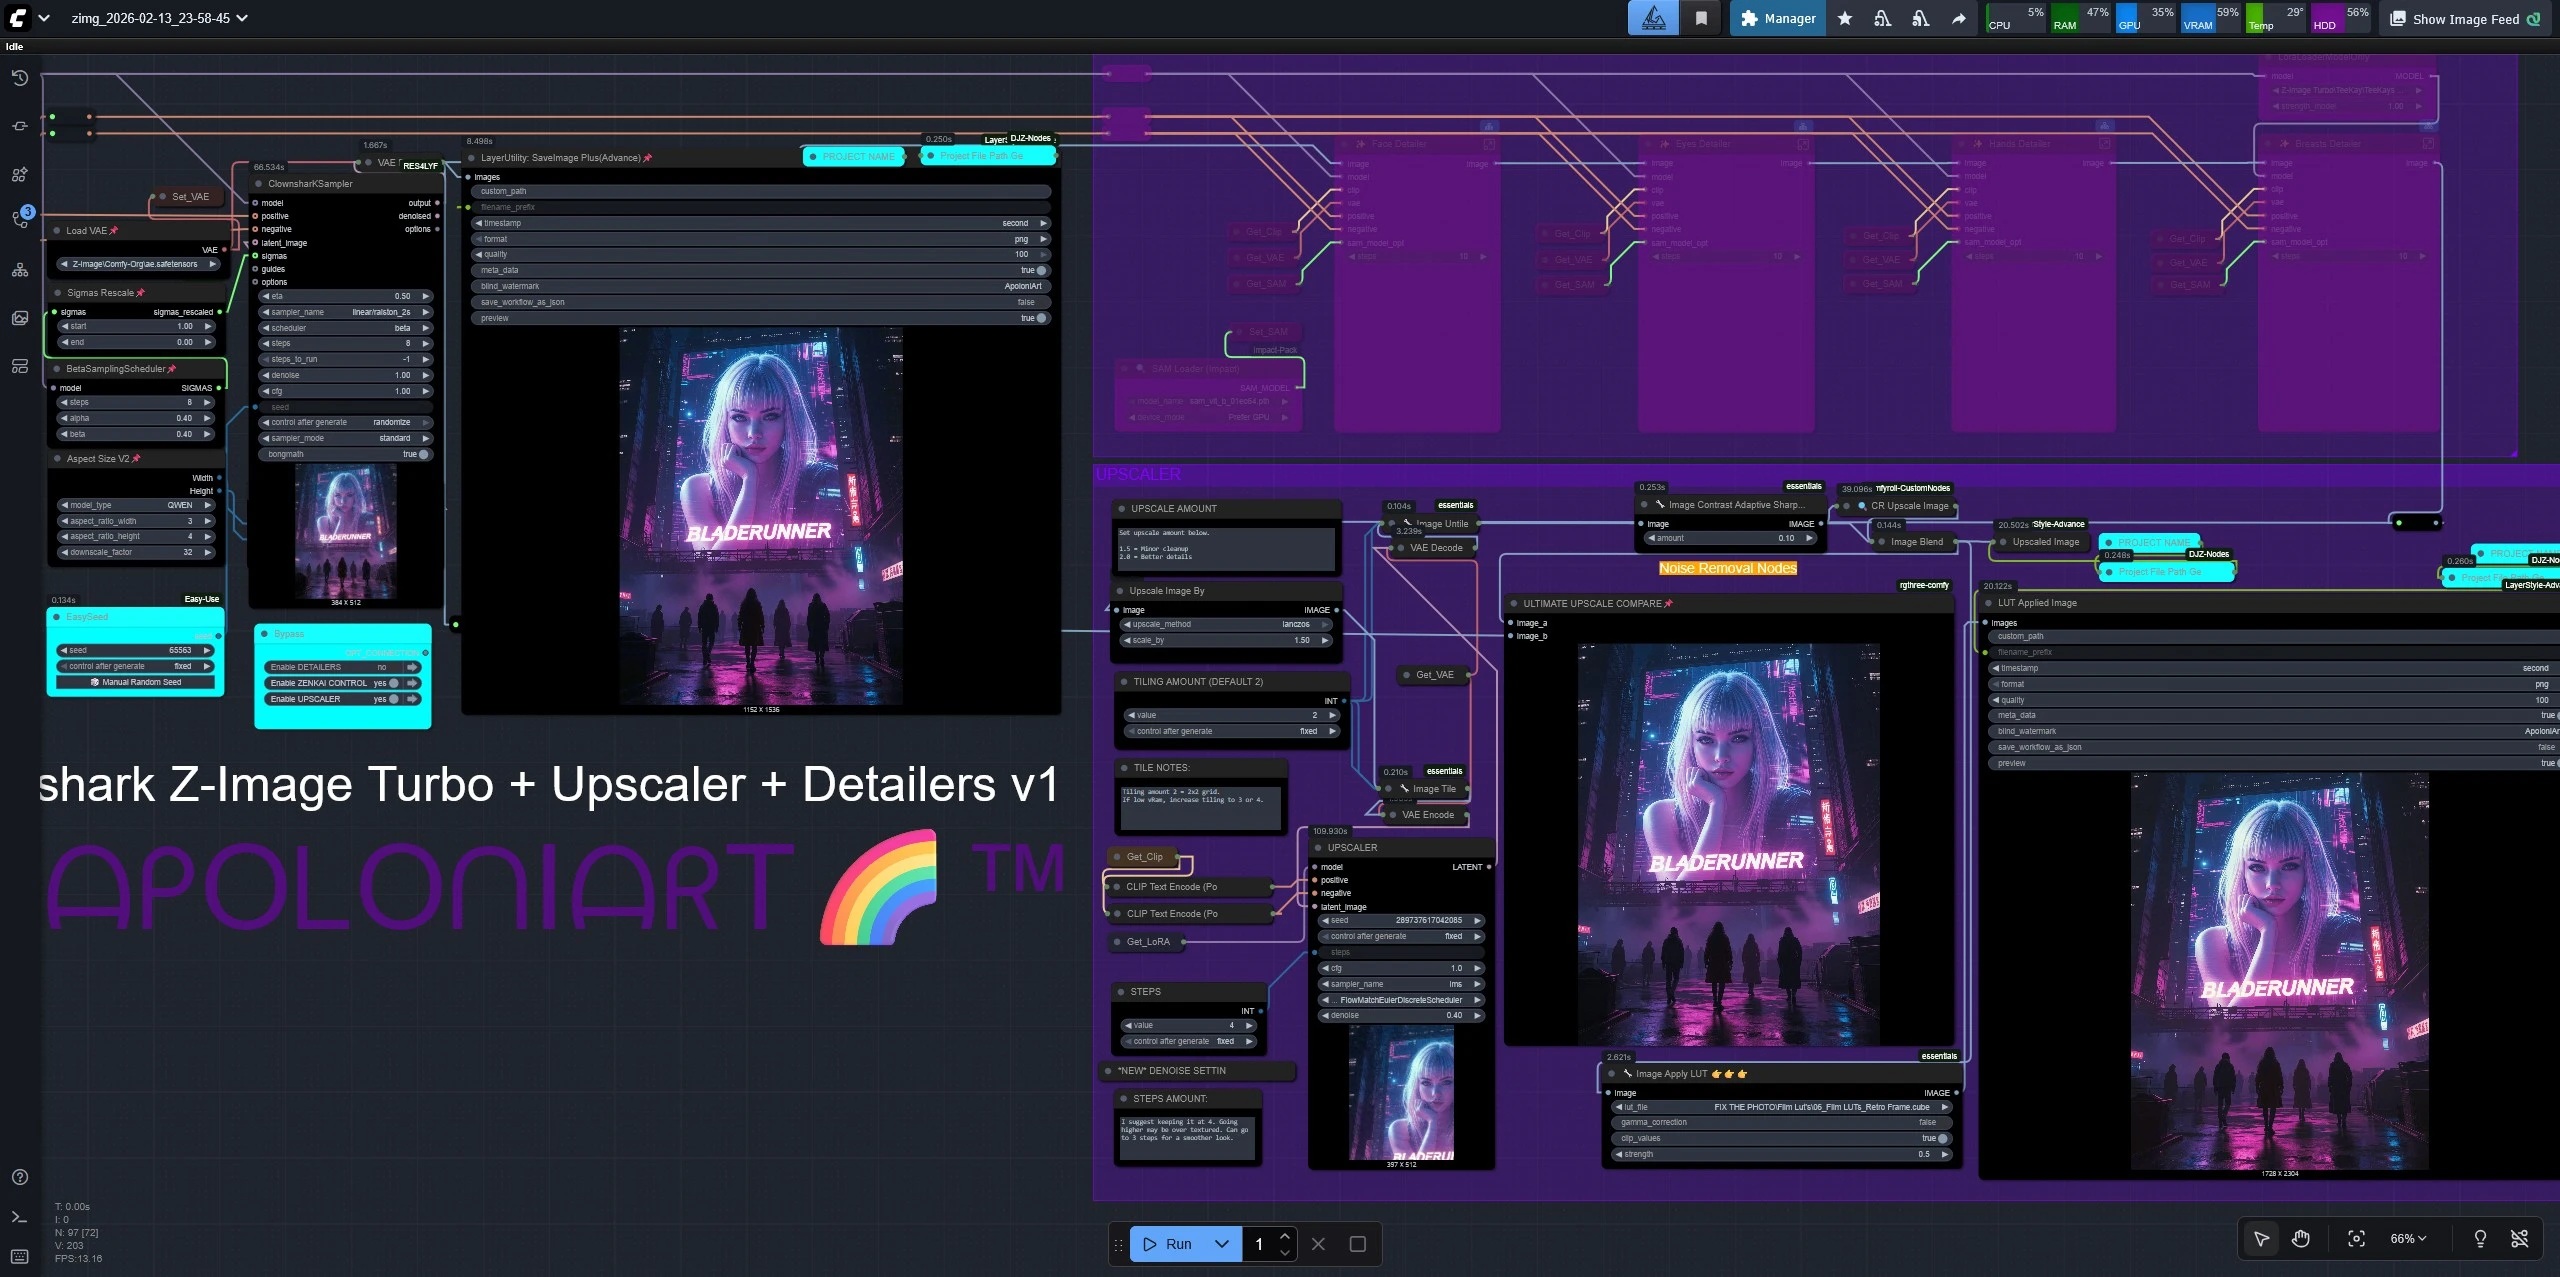The height and width of the screenshot is (1277, 2560).
Task: Toggle save_workflow_as_json in LayerUtility SaveImage node
Action: [761, 302]
